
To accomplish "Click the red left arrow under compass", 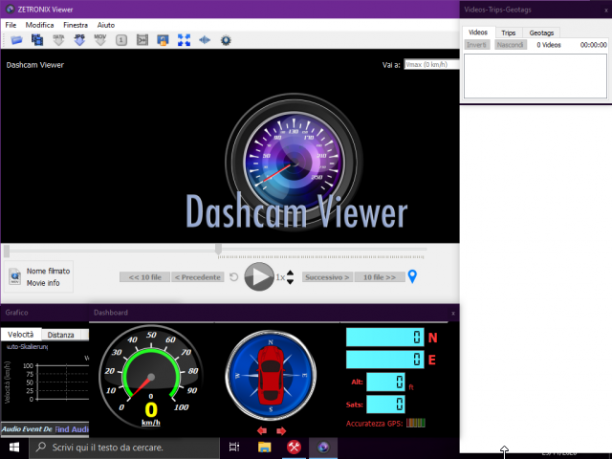I will pyautogui.click(x=262, y=431).
